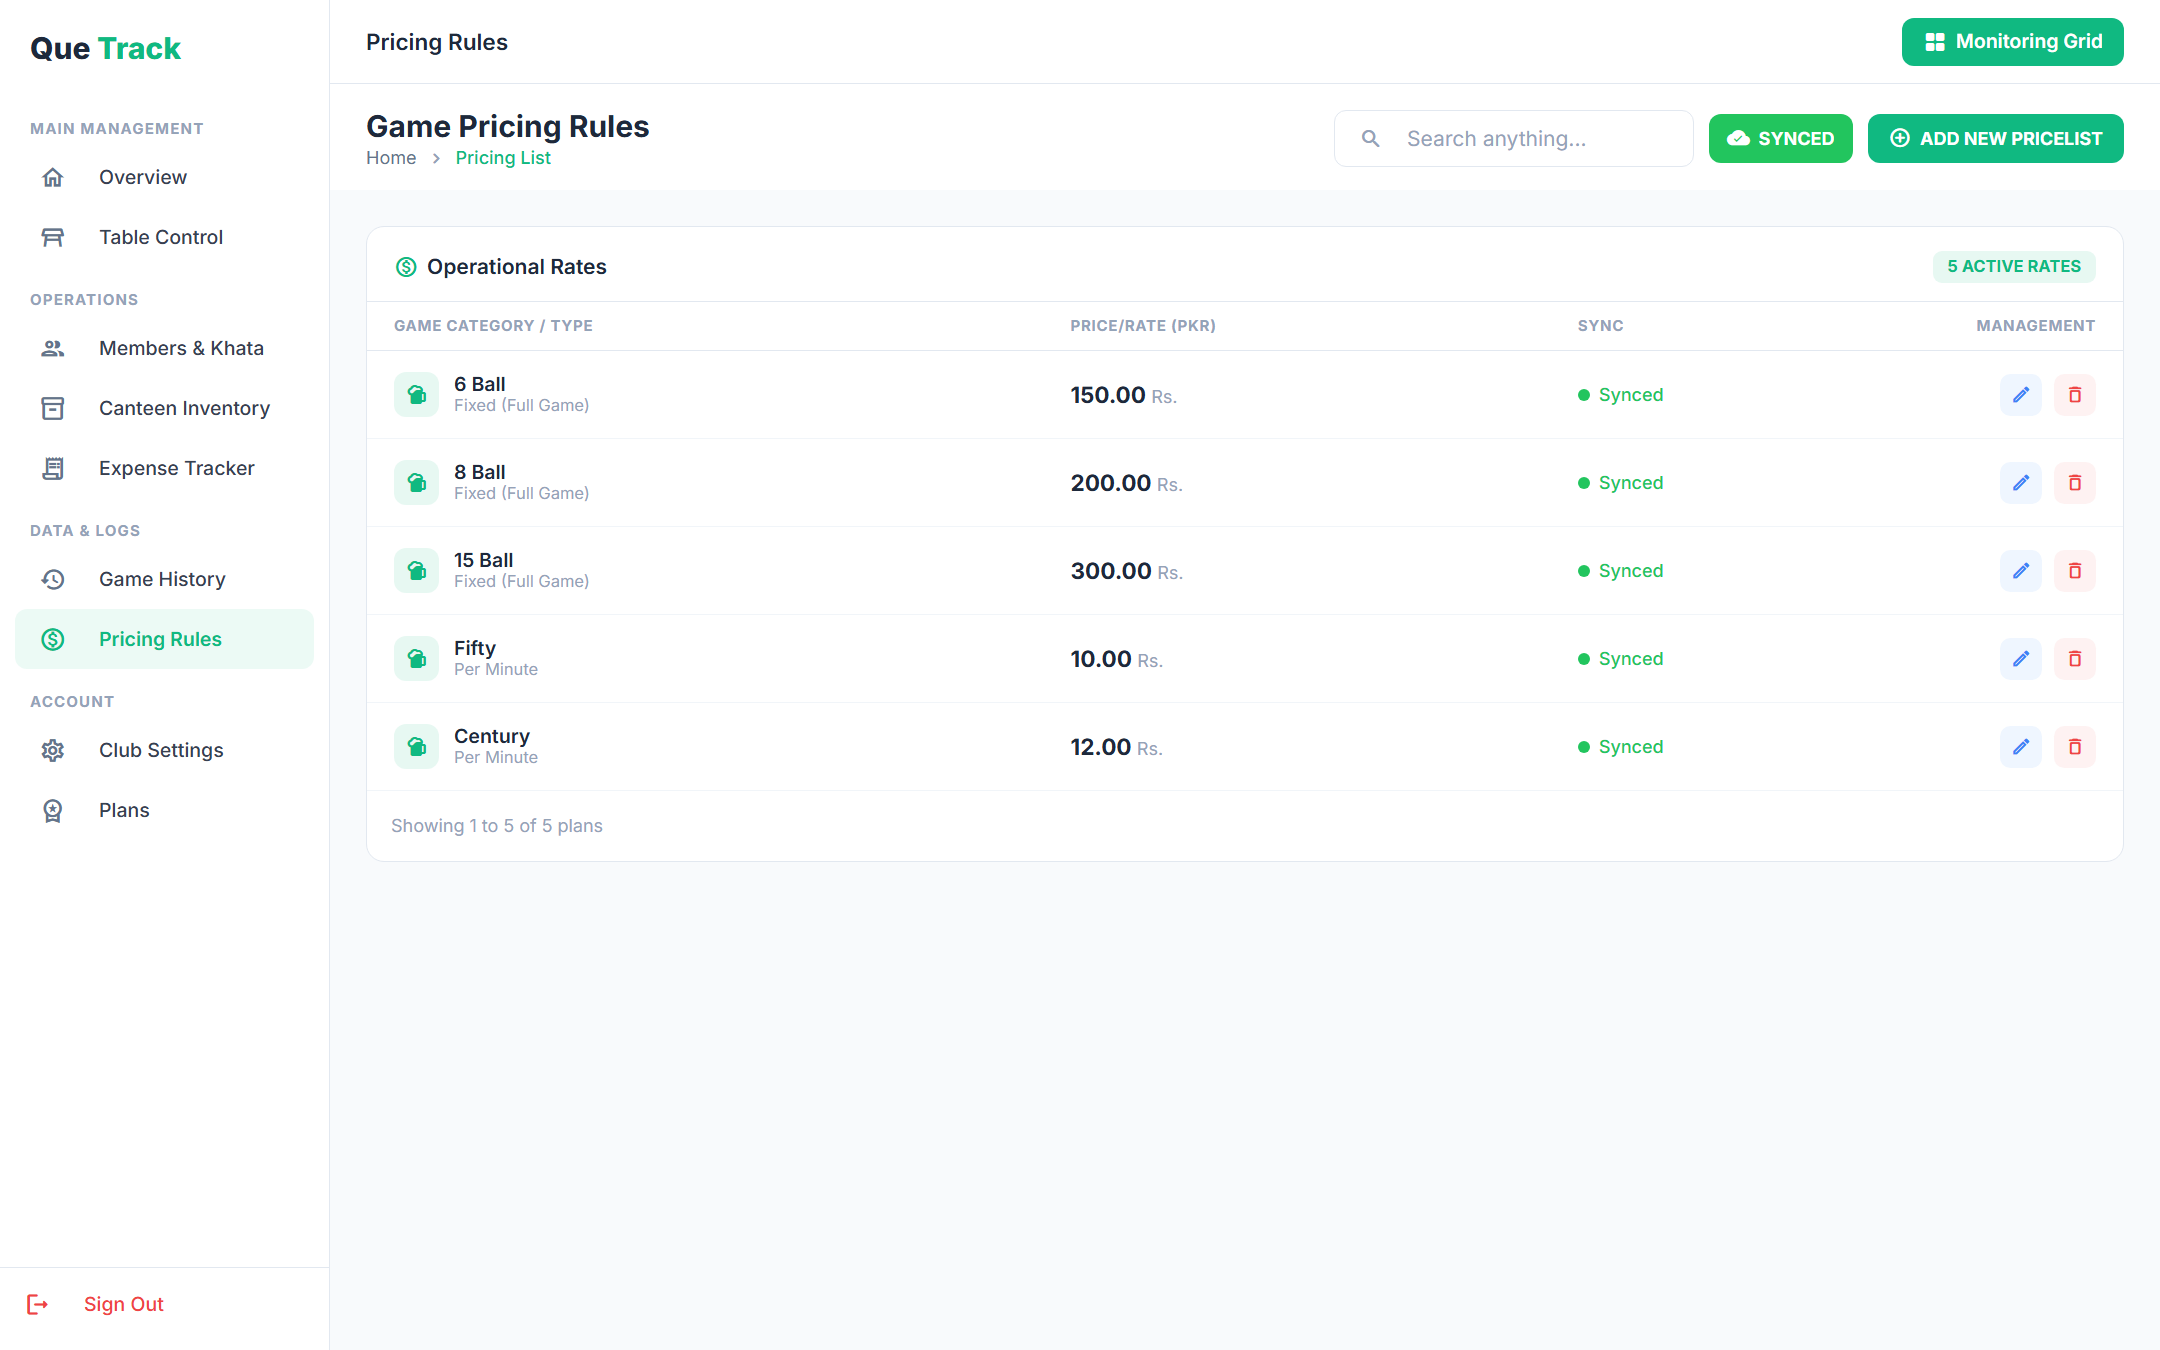Screen dimensions: 2160x1350
Task: Click the 6 Ball game category icon
Action: click(x=416, y=395)
